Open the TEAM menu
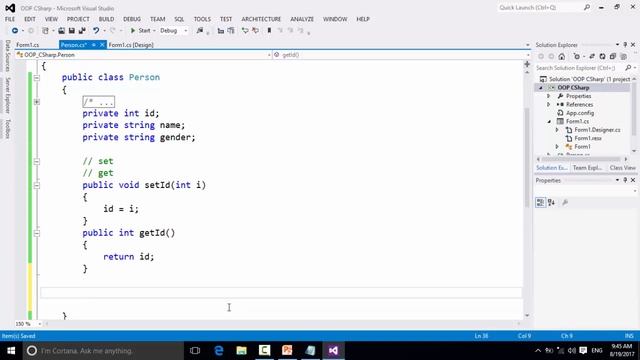The width and height of the screenshot is (640, 360). pyautogui.click(x=158, y=19)
